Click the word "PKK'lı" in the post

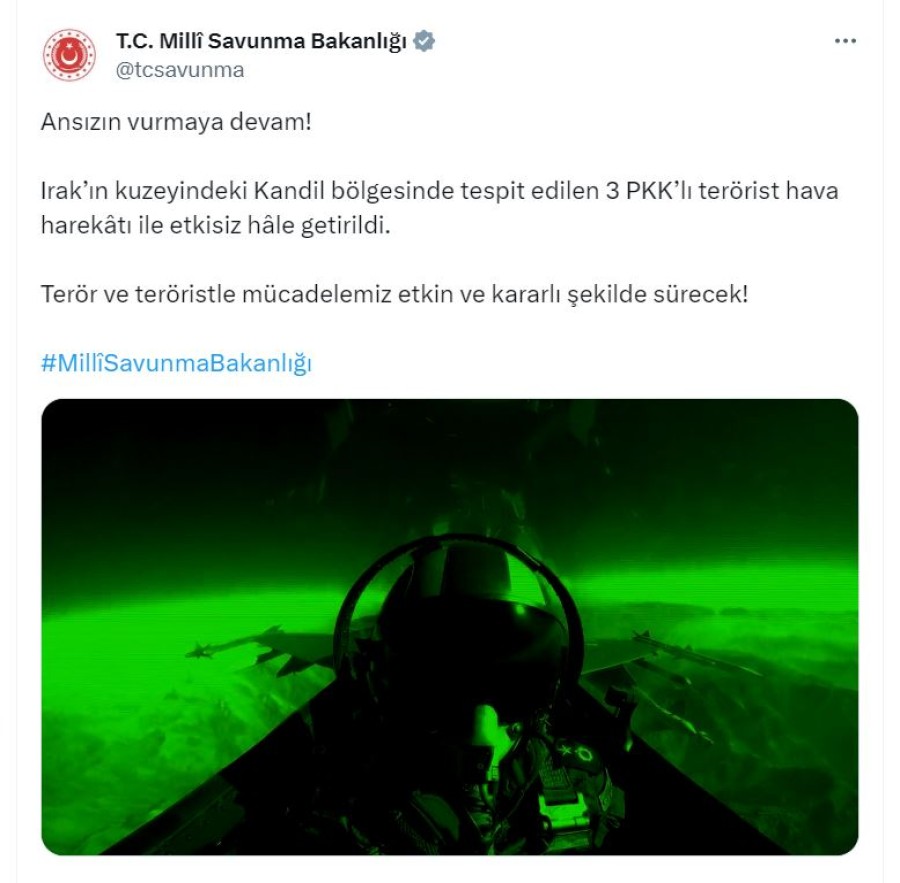[x=659, y=191]
